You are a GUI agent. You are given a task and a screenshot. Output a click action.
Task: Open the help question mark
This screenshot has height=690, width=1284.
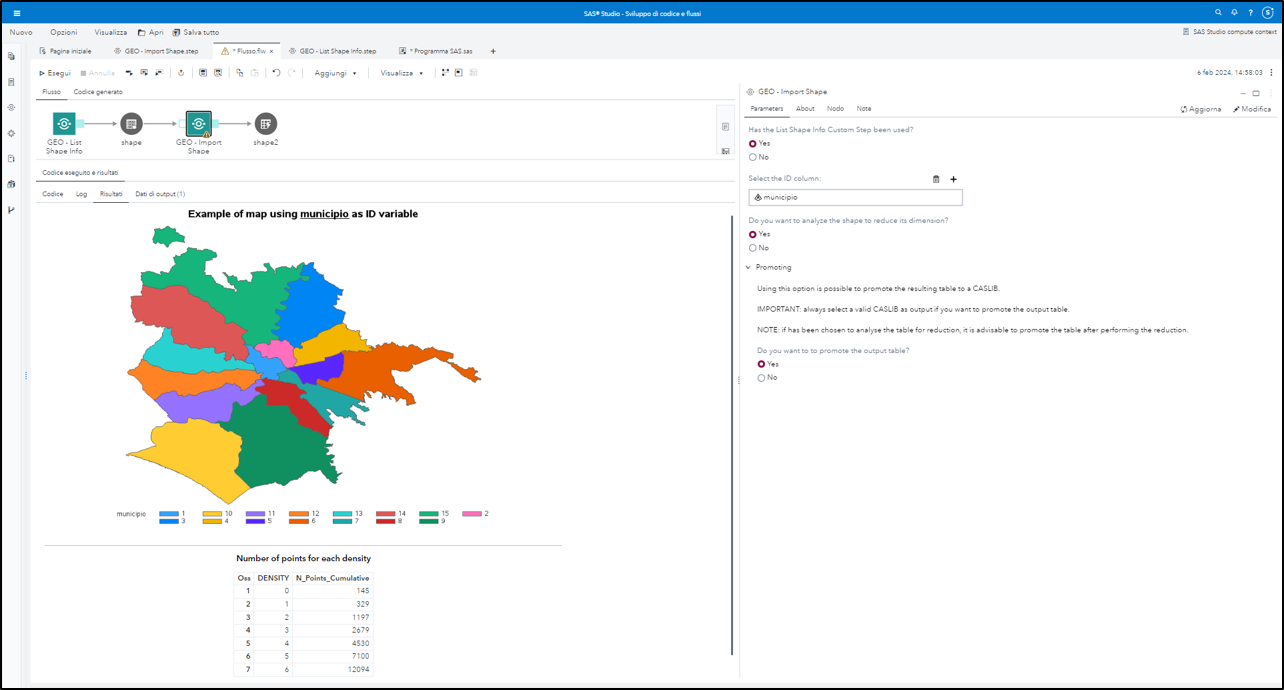pyautogui.click(x=1250, y=12)
